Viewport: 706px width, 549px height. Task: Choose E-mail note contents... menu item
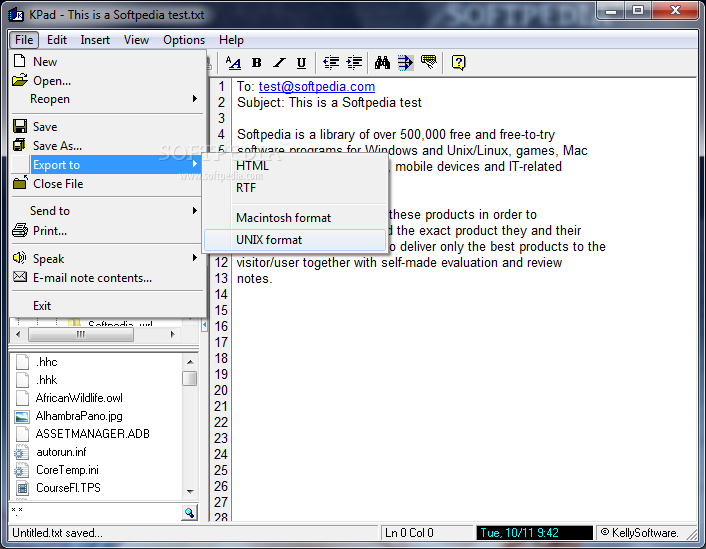(107, 278)
